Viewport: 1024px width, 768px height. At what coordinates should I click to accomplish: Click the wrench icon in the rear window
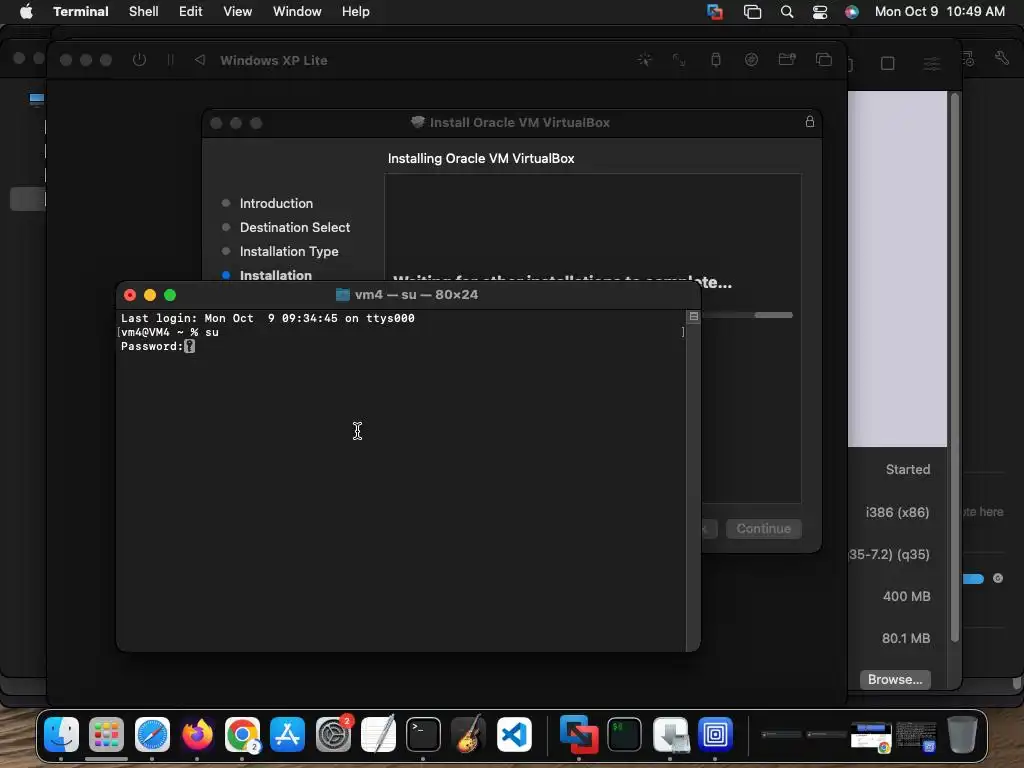point(1002,58)
